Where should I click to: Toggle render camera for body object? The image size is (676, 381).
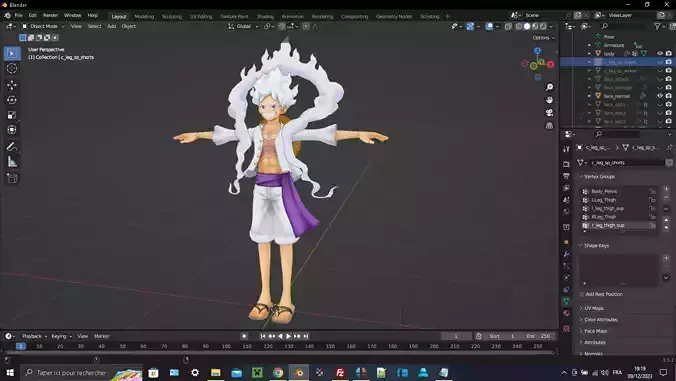(x=669, y=53)
